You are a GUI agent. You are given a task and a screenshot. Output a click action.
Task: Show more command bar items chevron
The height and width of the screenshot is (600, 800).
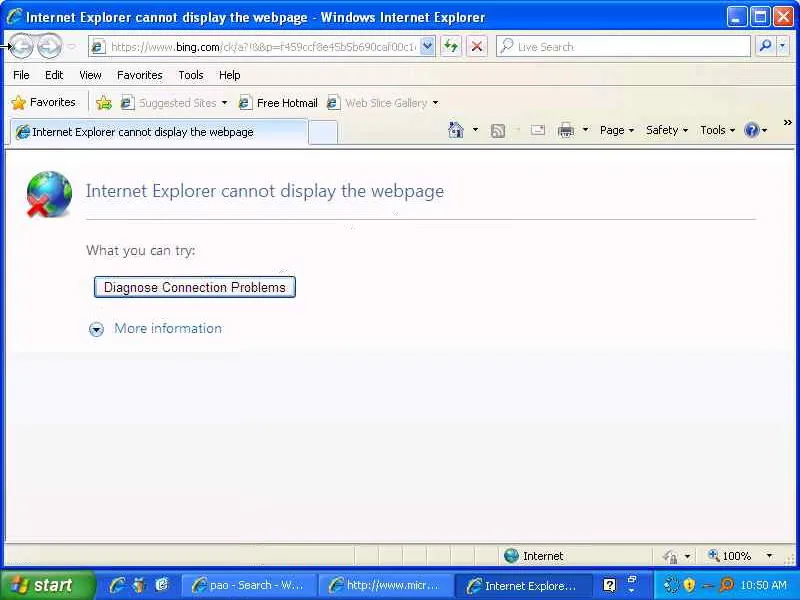click(787, 122)
